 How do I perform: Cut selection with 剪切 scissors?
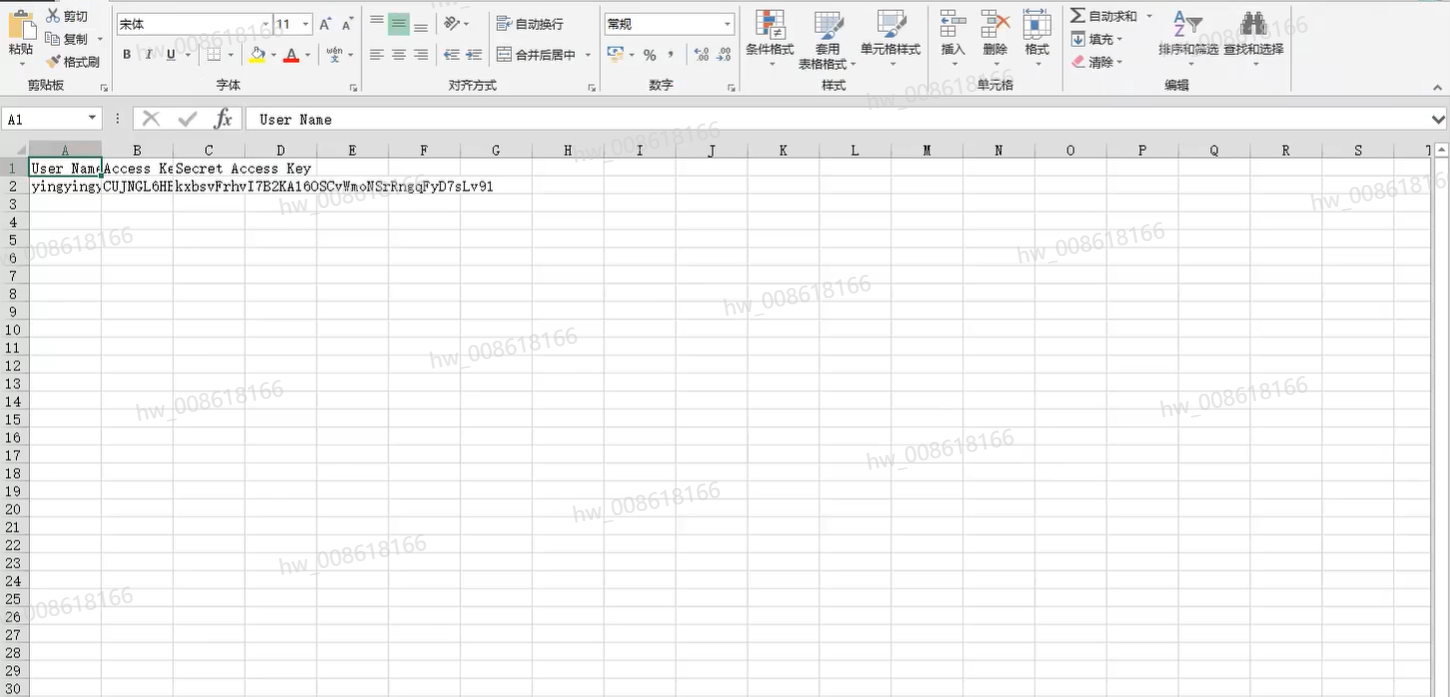[x=68, y=16]
